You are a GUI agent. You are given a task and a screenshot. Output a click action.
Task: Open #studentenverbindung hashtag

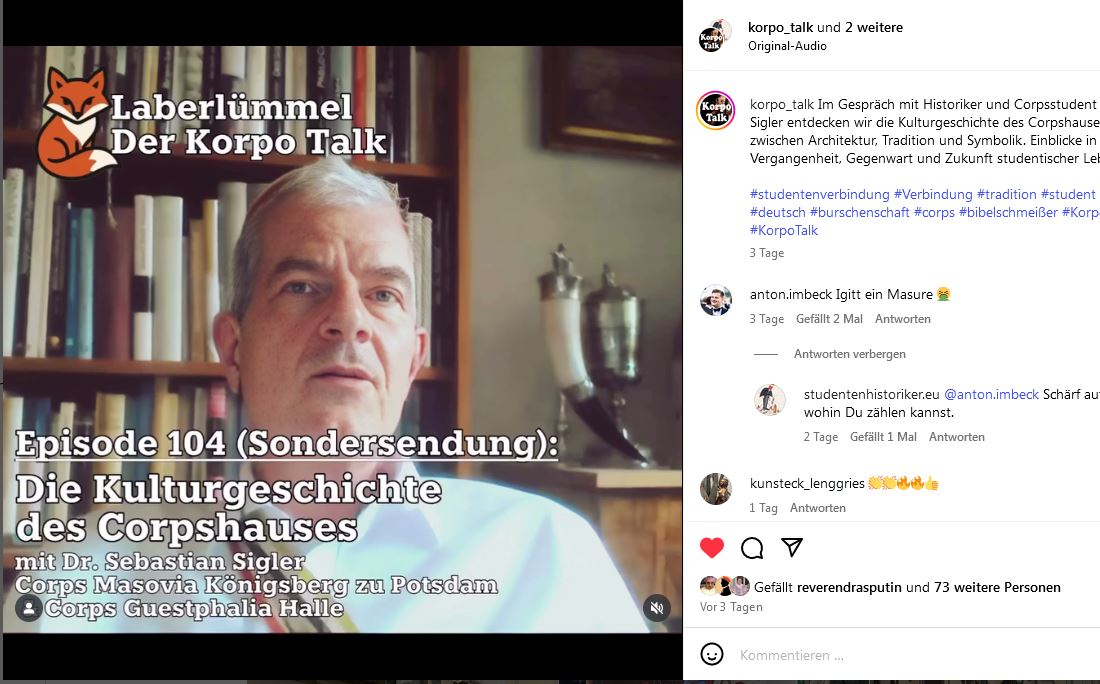point(819,194)
